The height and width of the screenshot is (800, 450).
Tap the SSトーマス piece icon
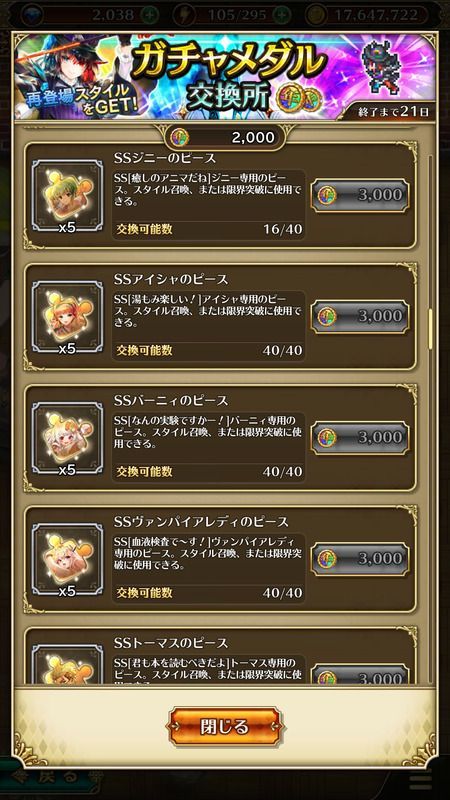67,664
